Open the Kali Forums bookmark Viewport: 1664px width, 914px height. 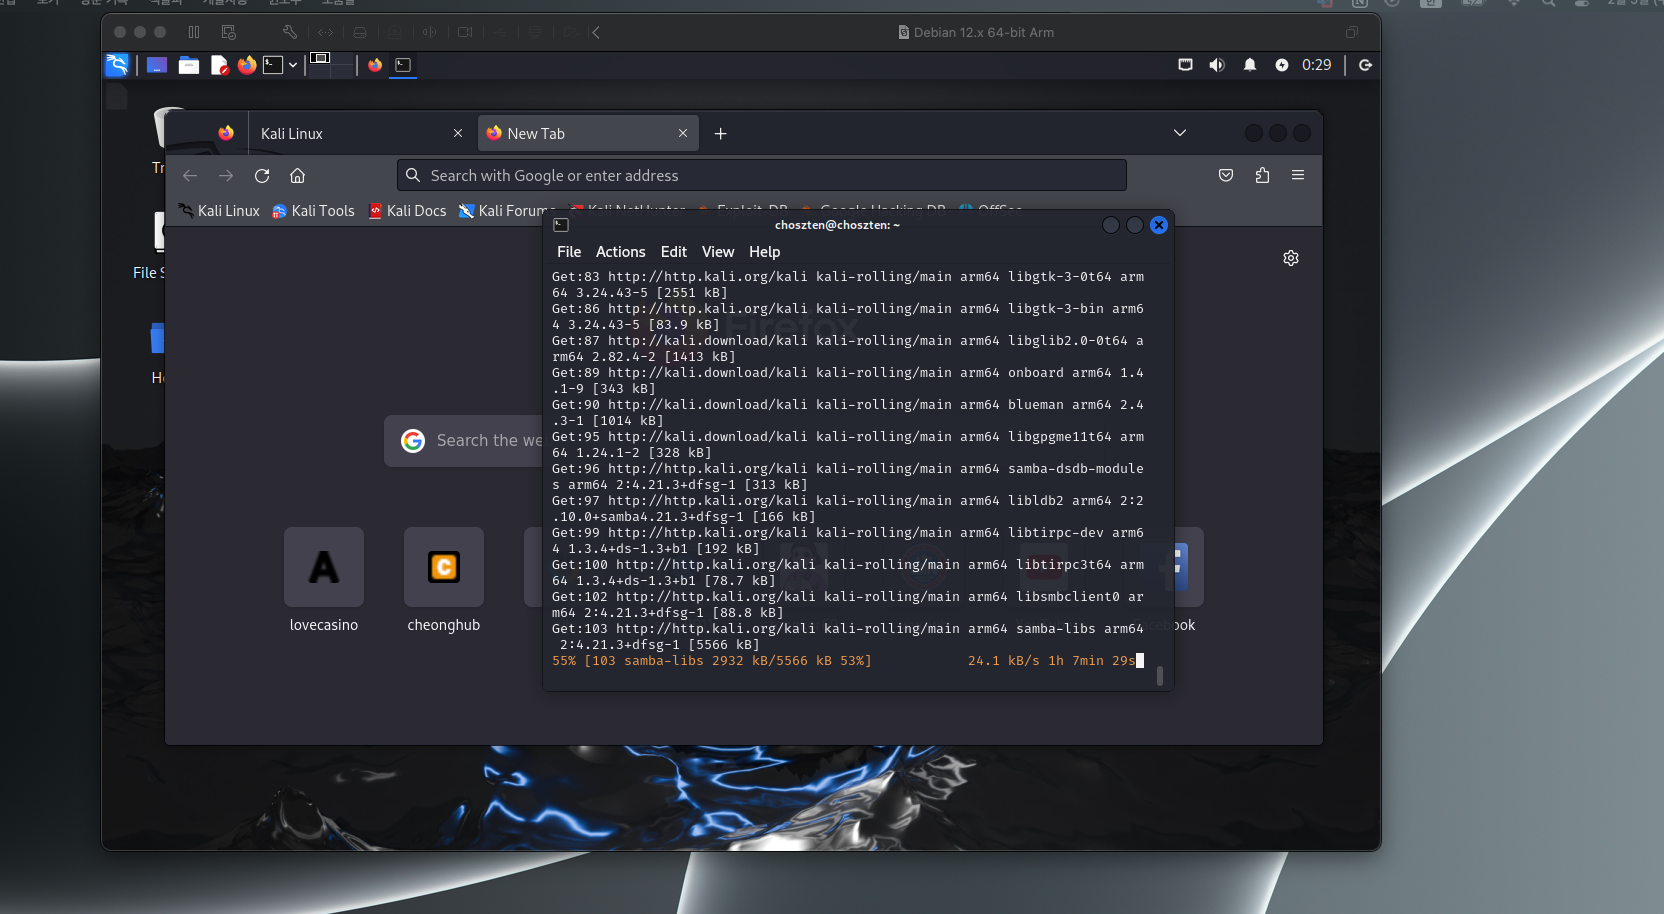505,211
